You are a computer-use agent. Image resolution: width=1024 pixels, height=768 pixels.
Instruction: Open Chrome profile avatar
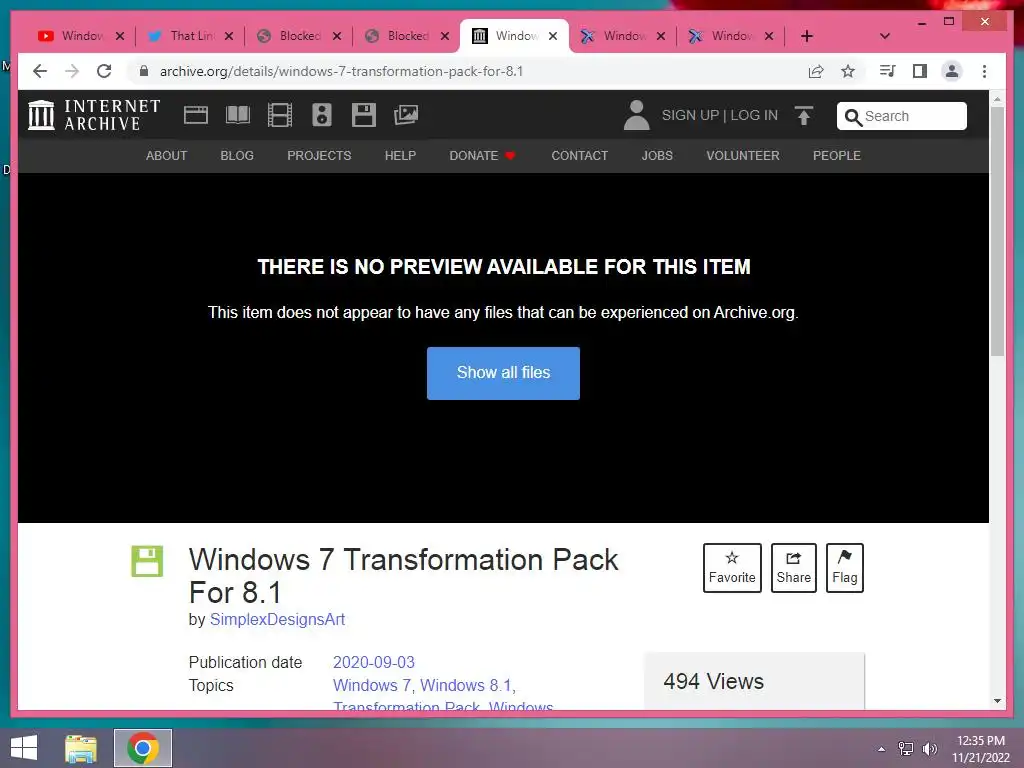[x=952, y=71]
